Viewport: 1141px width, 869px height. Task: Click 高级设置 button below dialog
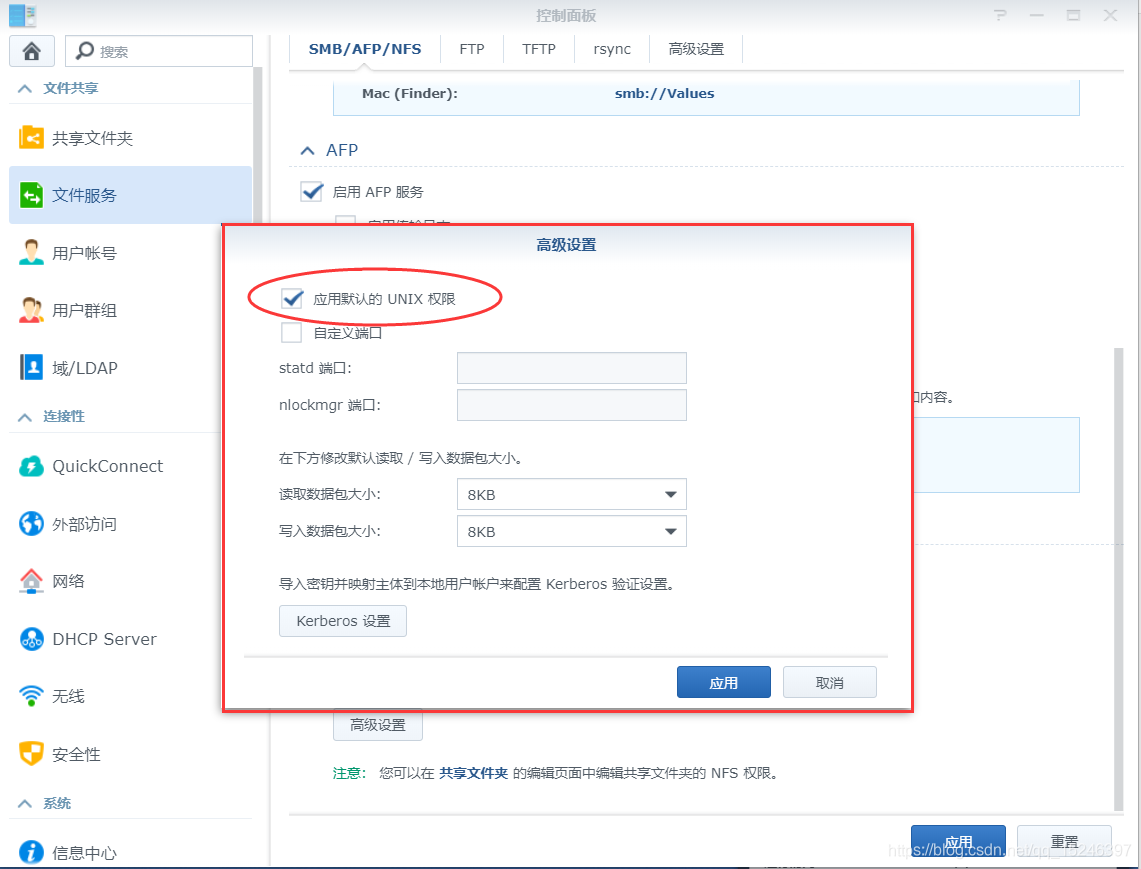click(x=378, y=725)
